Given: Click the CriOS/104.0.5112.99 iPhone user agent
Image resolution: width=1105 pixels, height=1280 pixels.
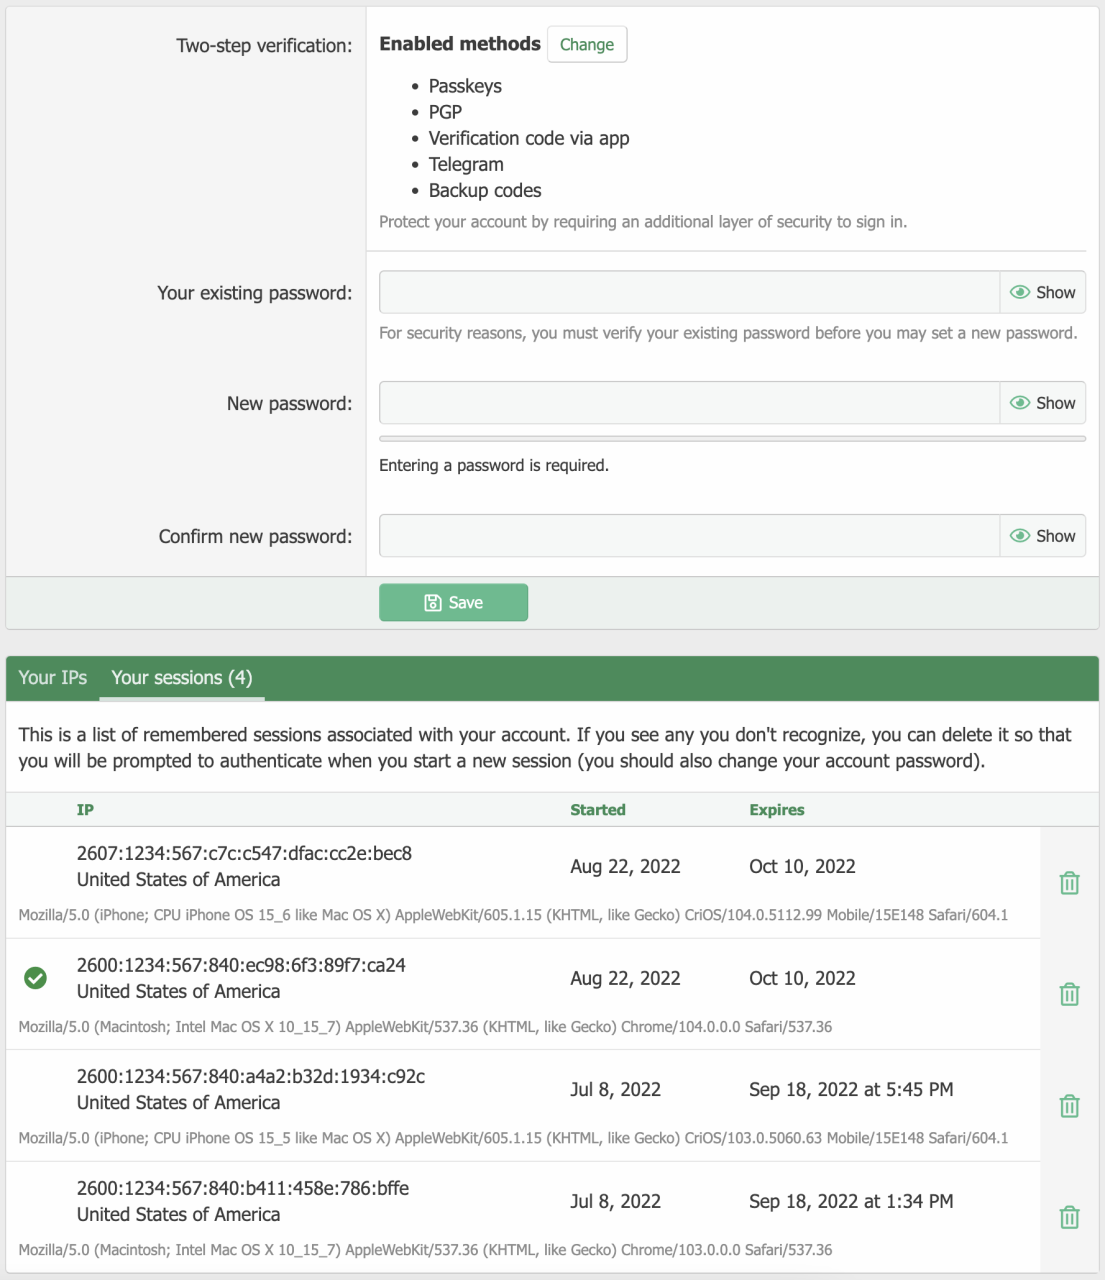Looking at the screenshot, I should click(x=513, y=915).
